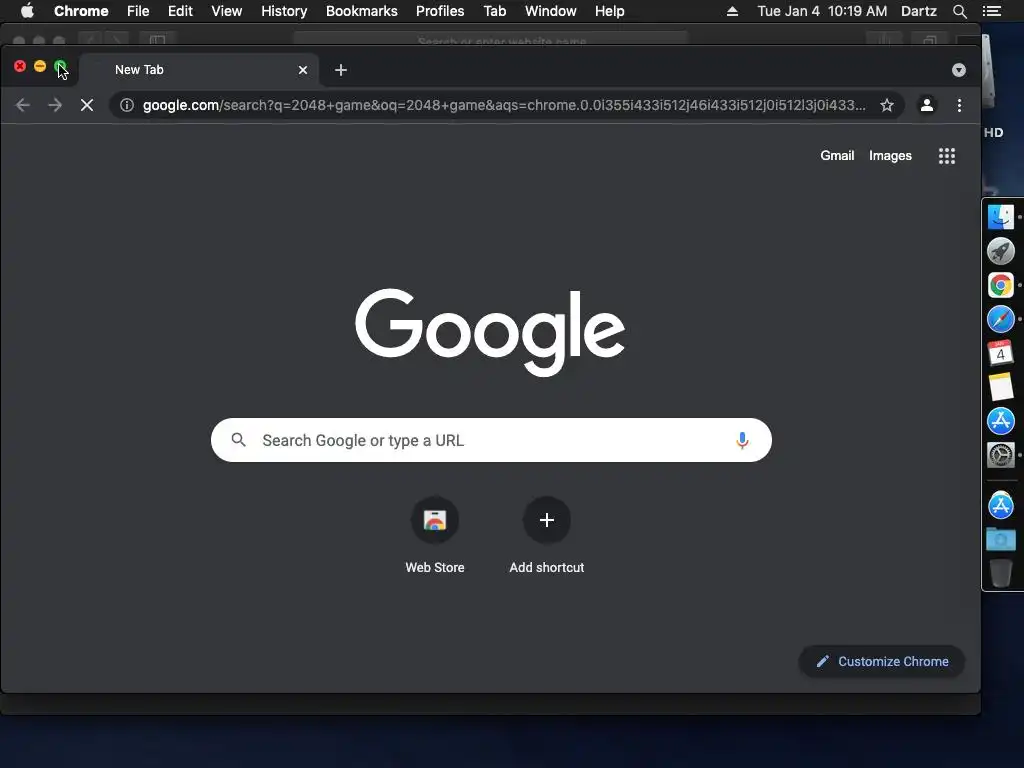This screenshot has height=768, width=1024.
Task: Open Google Chrome in the Dock
Action: [1000, 285]
